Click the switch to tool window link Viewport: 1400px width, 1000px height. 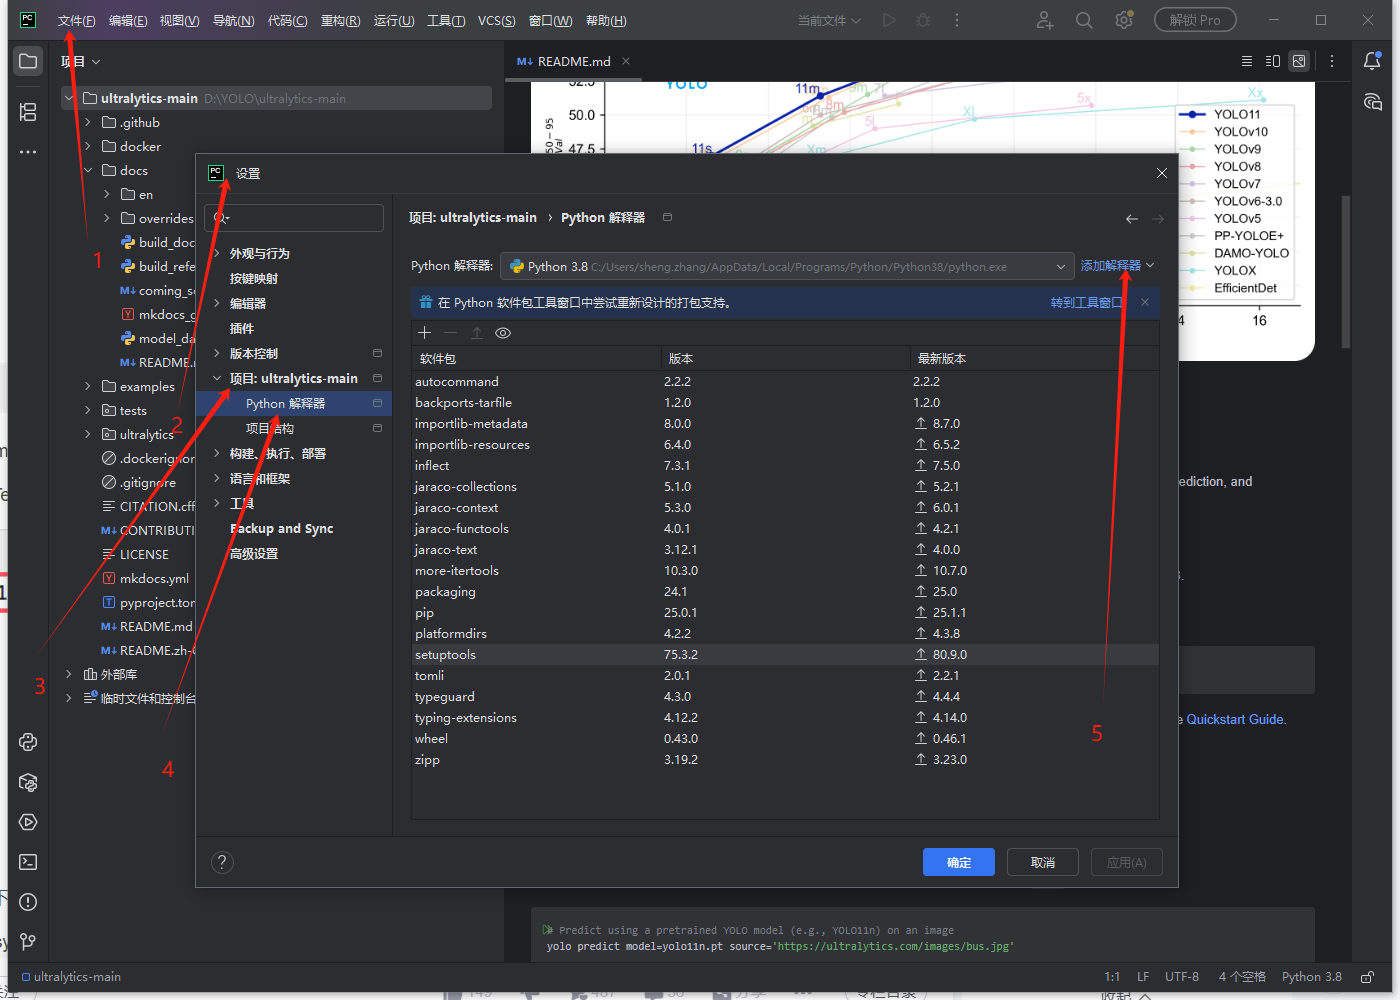click(x=1087, y=303)
